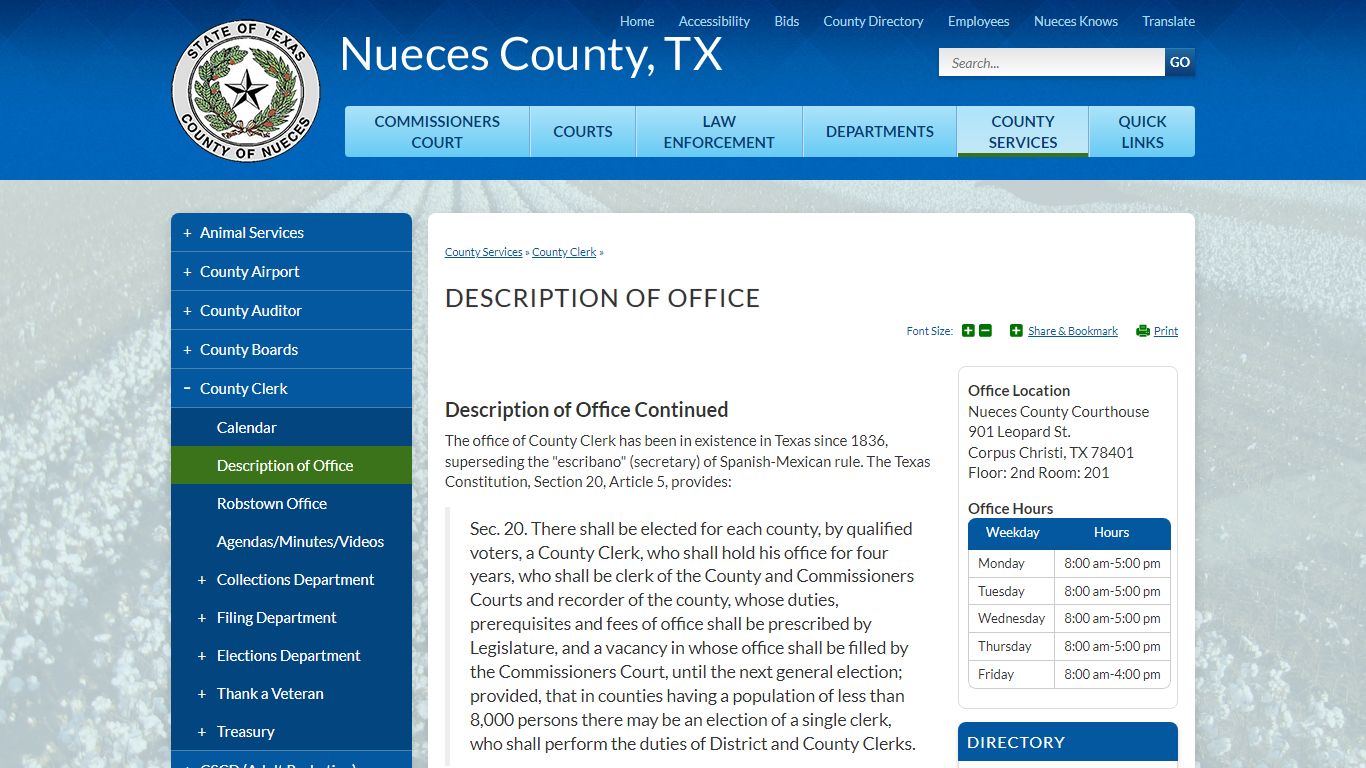
Task: Expand the County Boards section
Action: point(187,350)
